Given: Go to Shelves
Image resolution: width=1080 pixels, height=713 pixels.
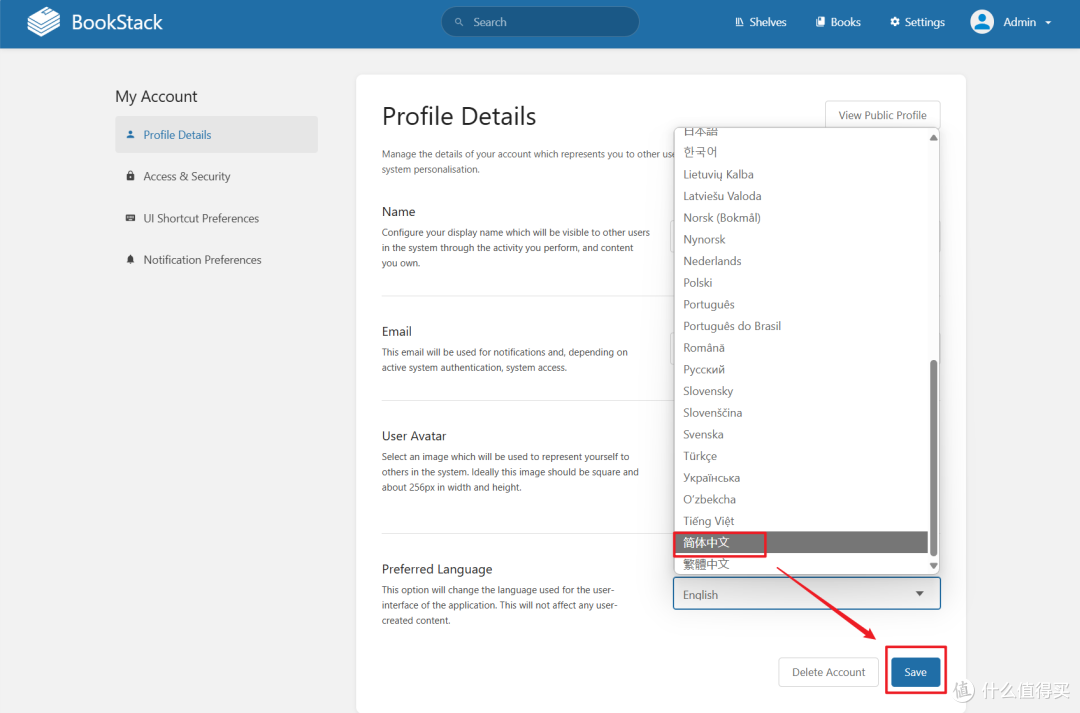Looking at the screenshot, I should (760, 22).
